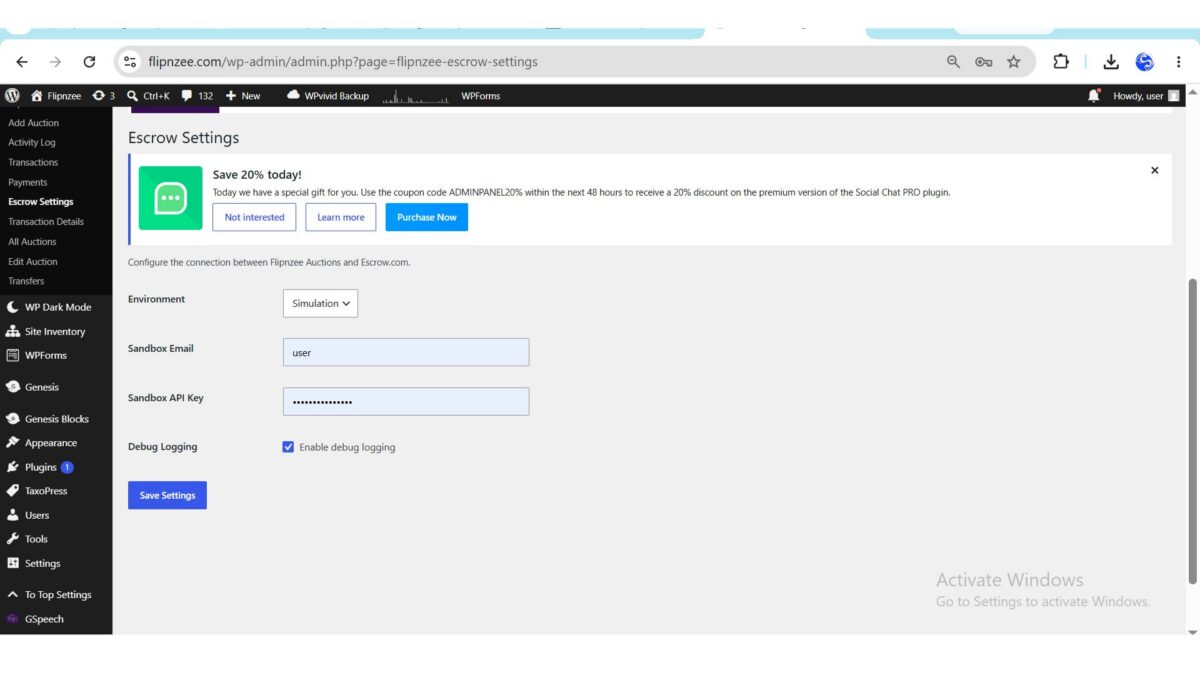
Task: Open browser extensions puzzle icon
Action: click(x=1061, y=62)
